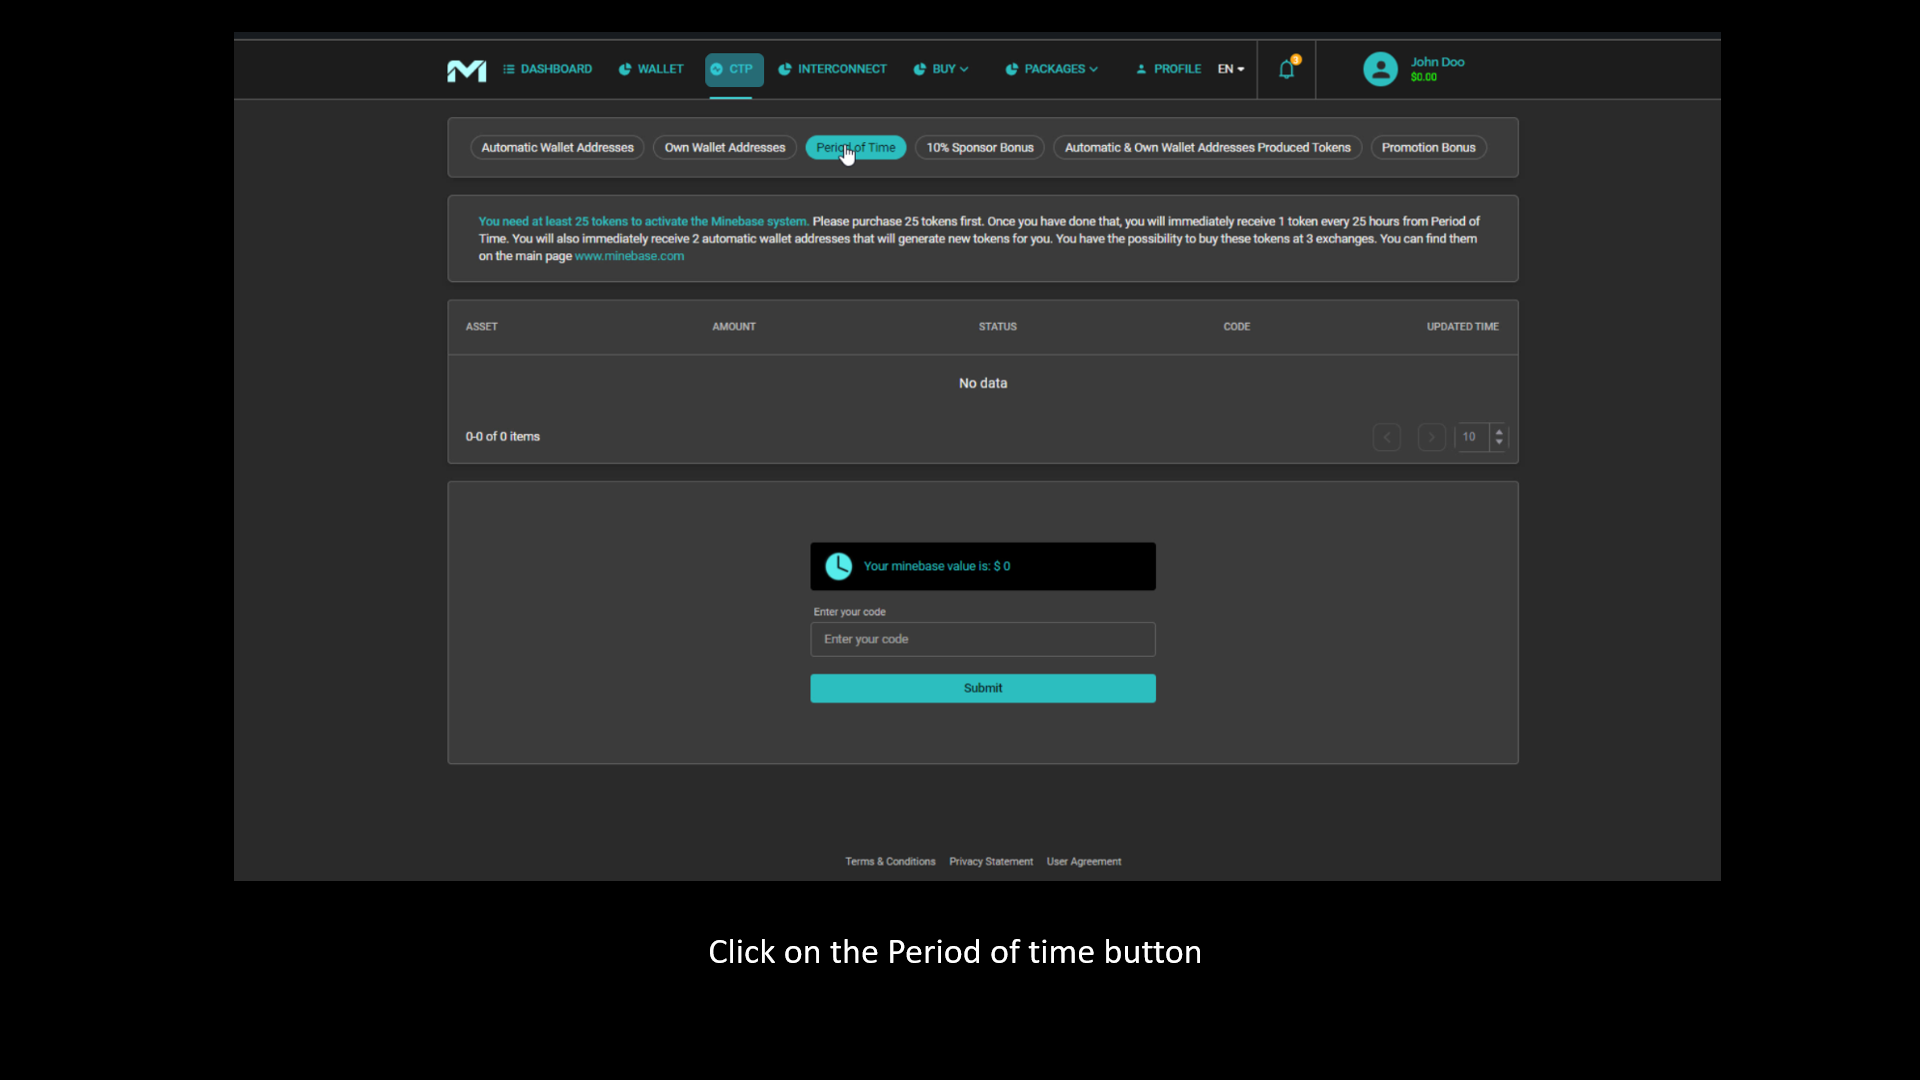The width and height of the screenshot is (1920, 1080).
Task: Click the Packages navigation icon
Action: (1013, 69)
